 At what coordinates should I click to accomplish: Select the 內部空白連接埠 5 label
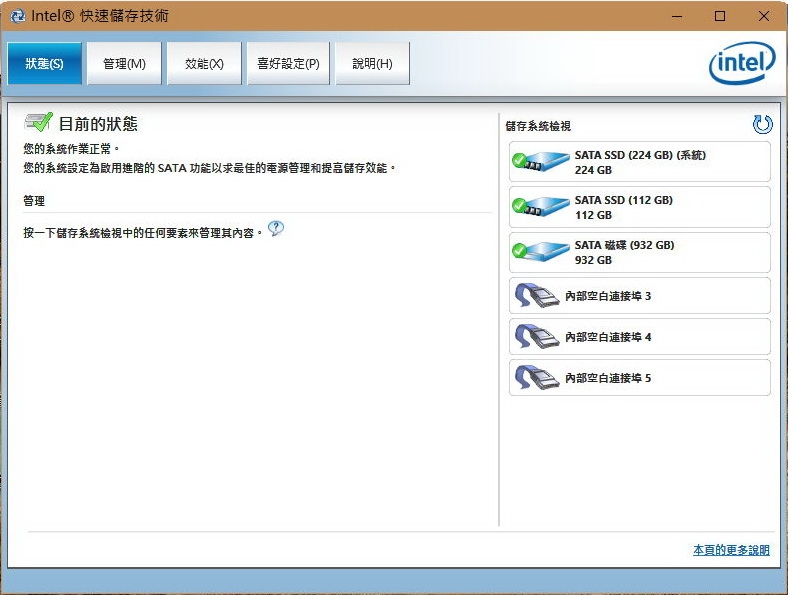pyautogui.click(x=608, y=378)
